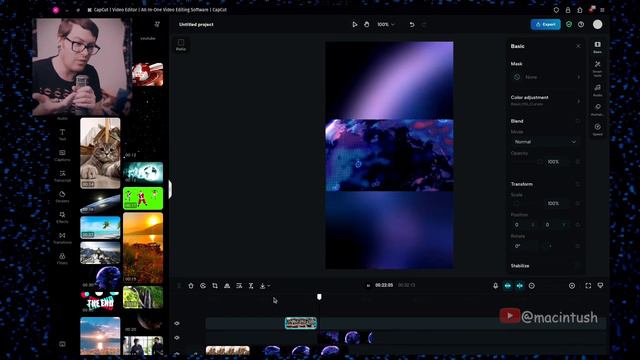
Task: Open the Speed tab in right sidebar
Action: [598, 129]
